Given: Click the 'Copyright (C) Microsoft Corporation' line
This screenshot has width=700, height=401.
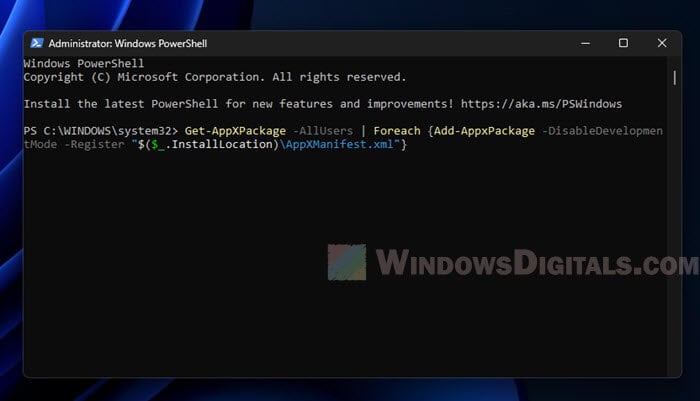Looking at the screenshot, I should pos(215,77).
